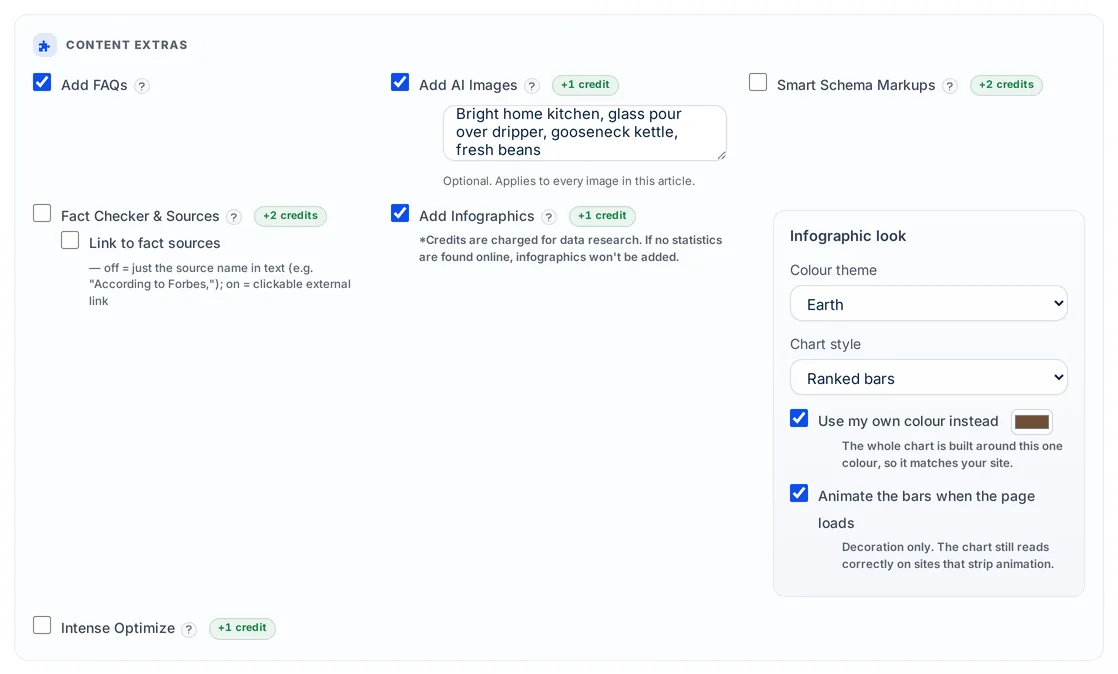Click the 'Optional. Applies to every image' note
Viewport: 1118px width, 674px height.
tap(568, 181)
